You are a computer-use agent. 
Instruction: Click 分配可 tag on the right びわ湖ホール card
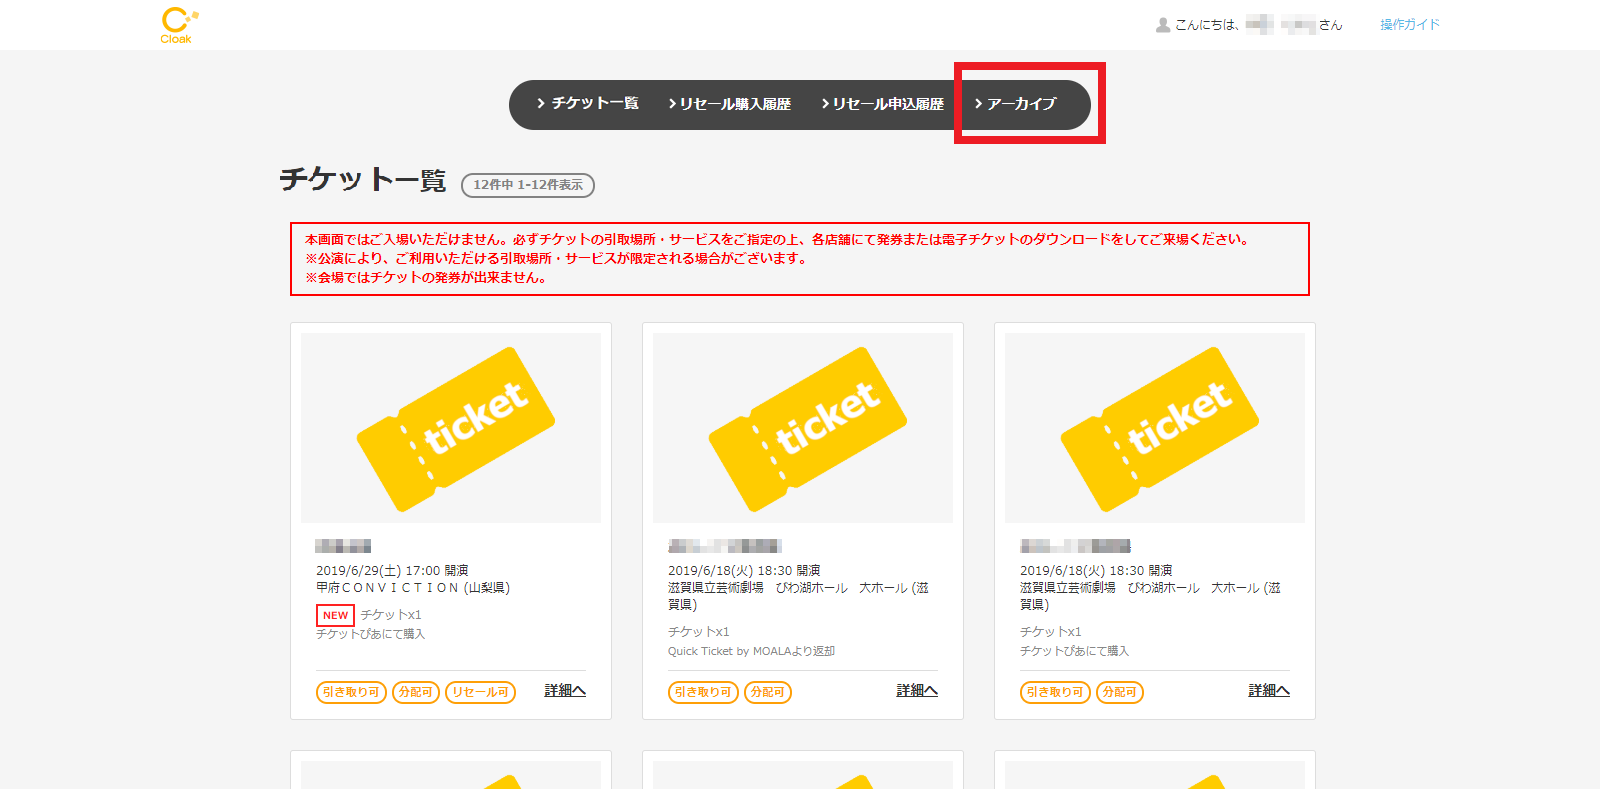(x=1119, y=692)
